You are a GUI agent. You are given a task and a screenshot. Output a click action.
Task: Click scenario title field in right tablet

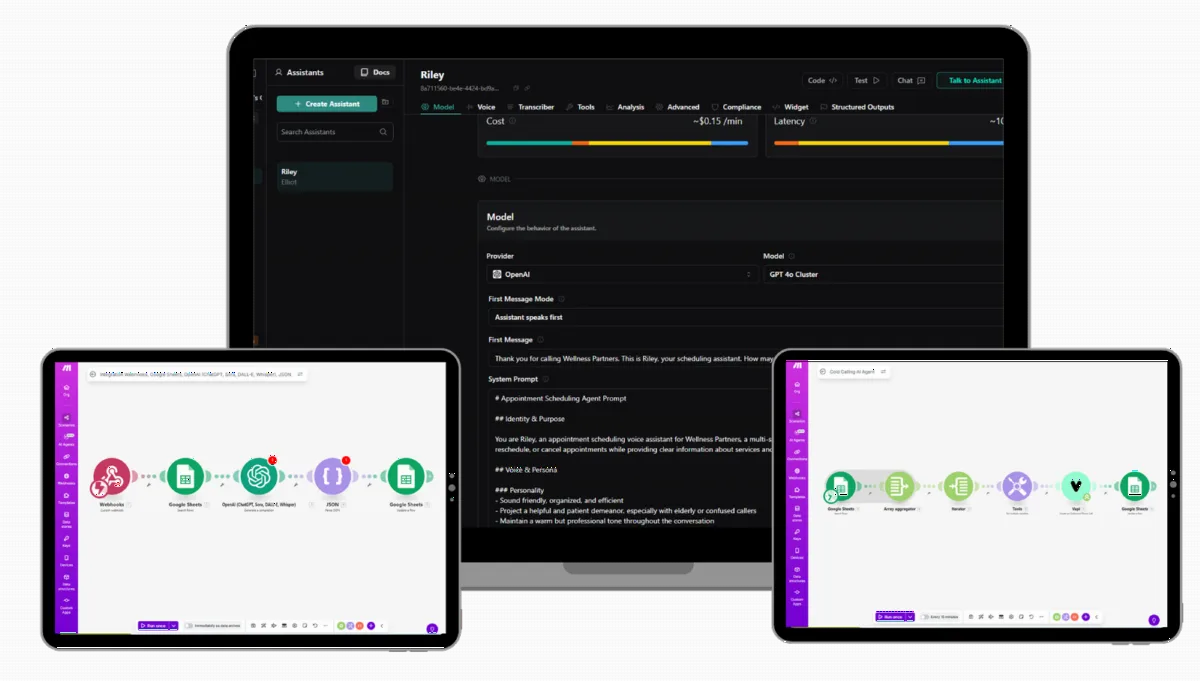pos(853,371)
